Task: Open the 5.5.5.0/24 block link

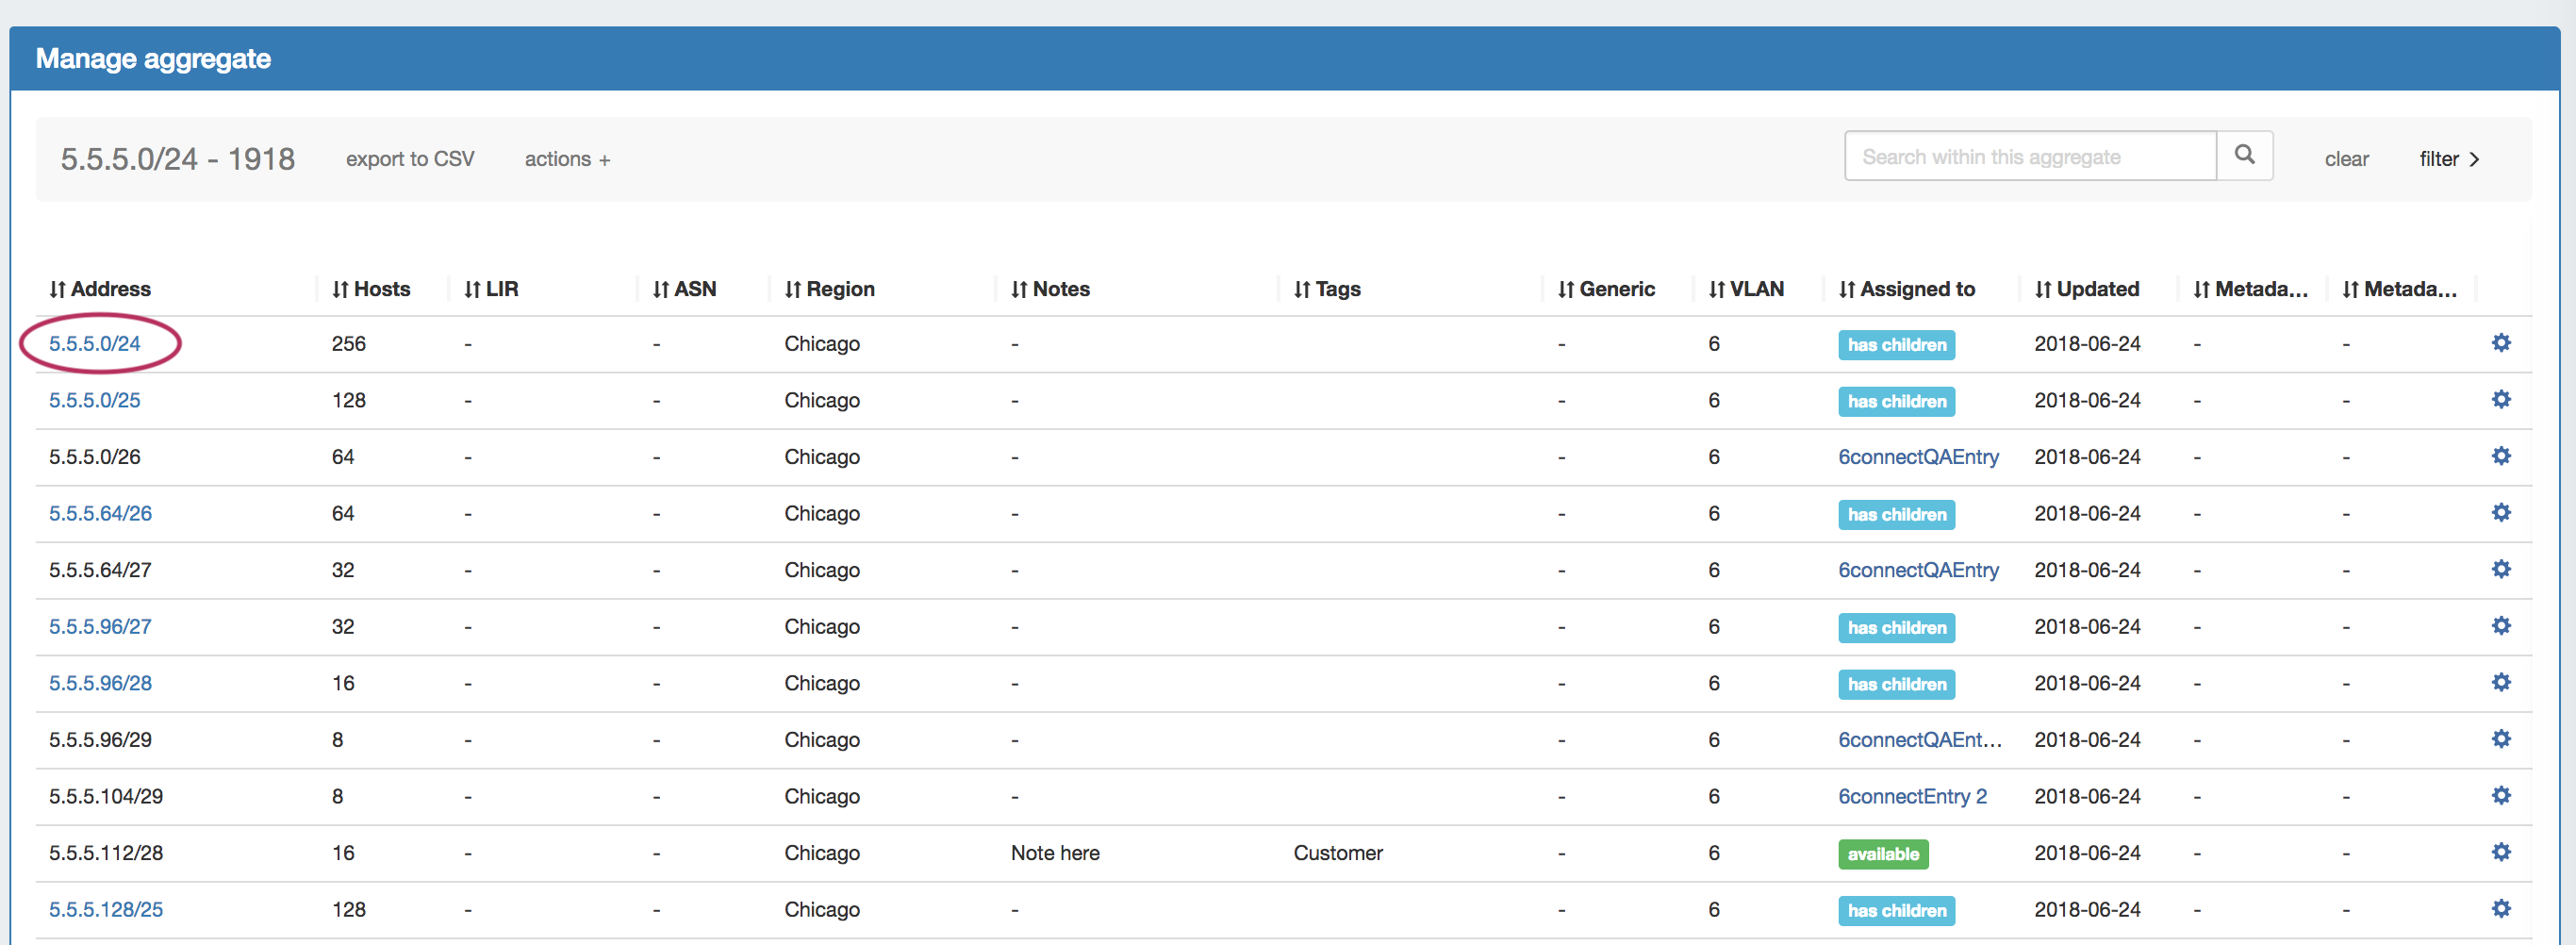Action: click(95, 344)
